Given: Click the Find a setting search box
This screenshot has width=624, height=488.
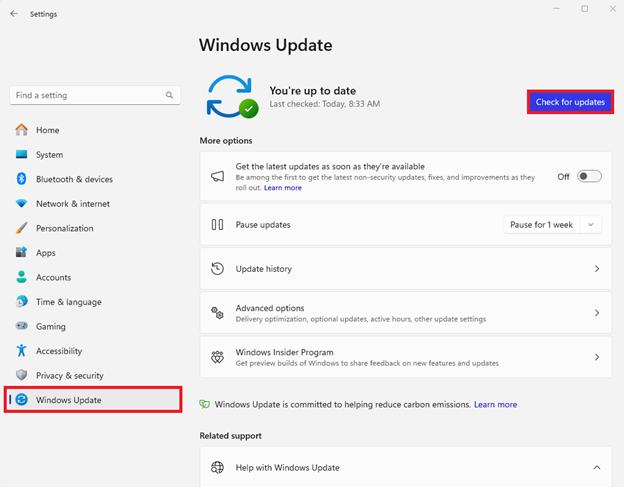Looking at the screenshot, I should pyautogui.click(x=95, y=95).
